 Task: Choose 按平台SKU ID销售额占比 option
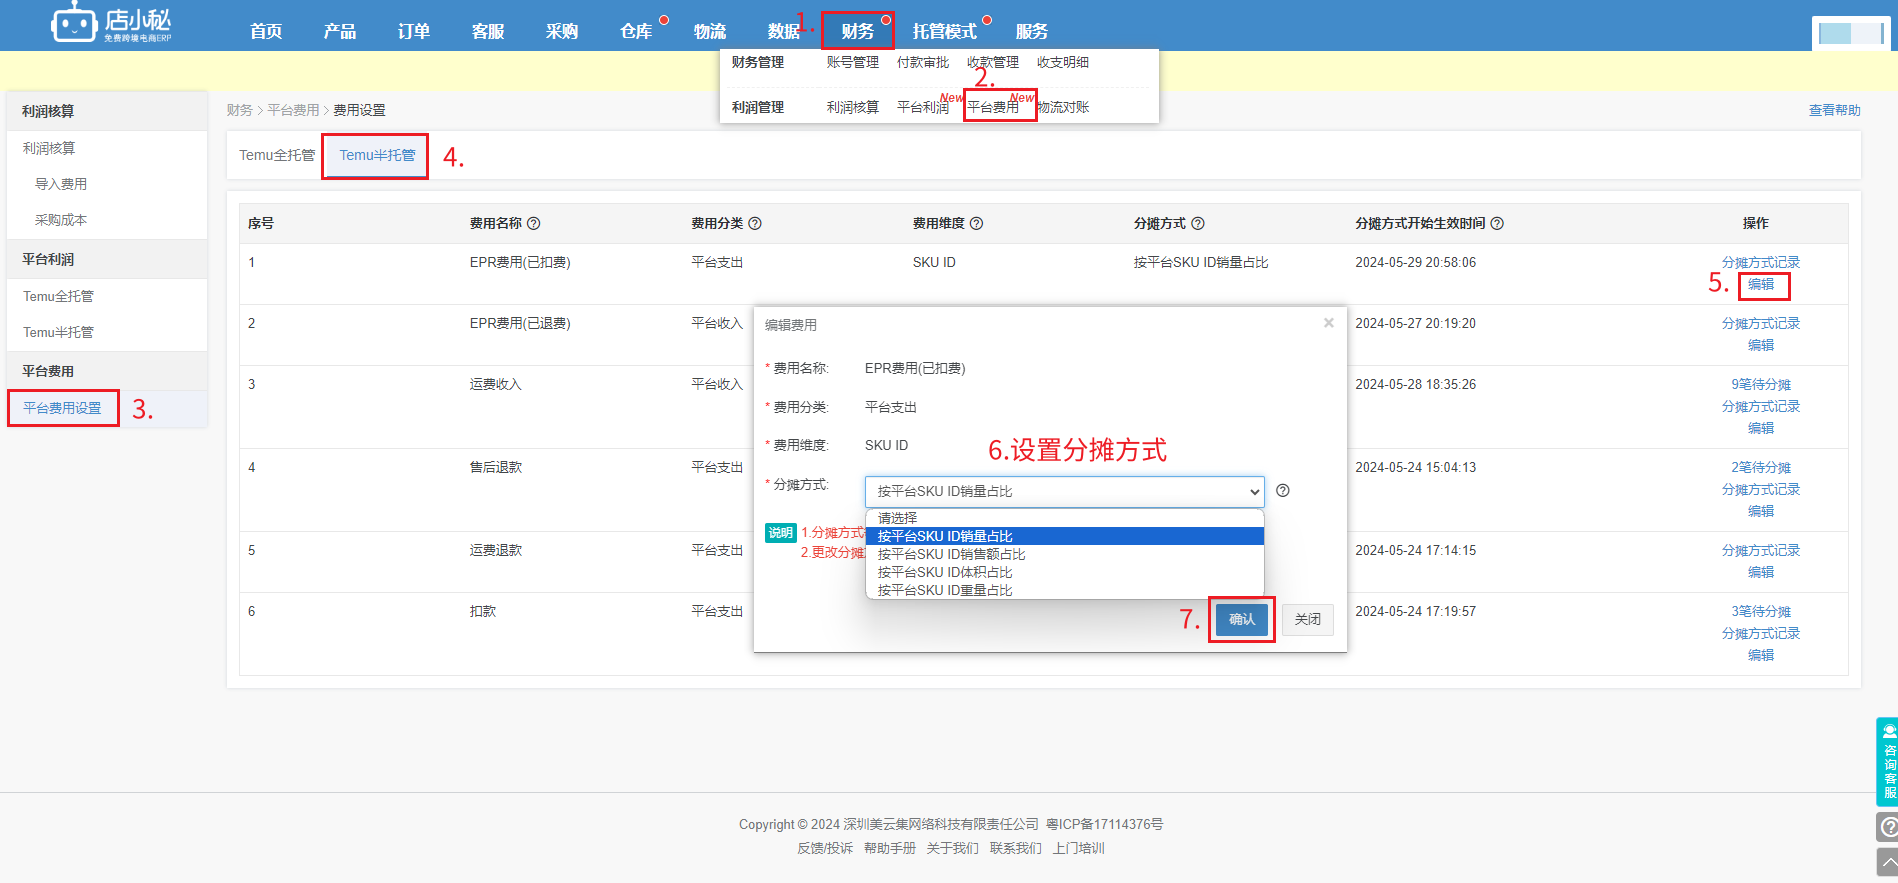(x=951, y=554)
